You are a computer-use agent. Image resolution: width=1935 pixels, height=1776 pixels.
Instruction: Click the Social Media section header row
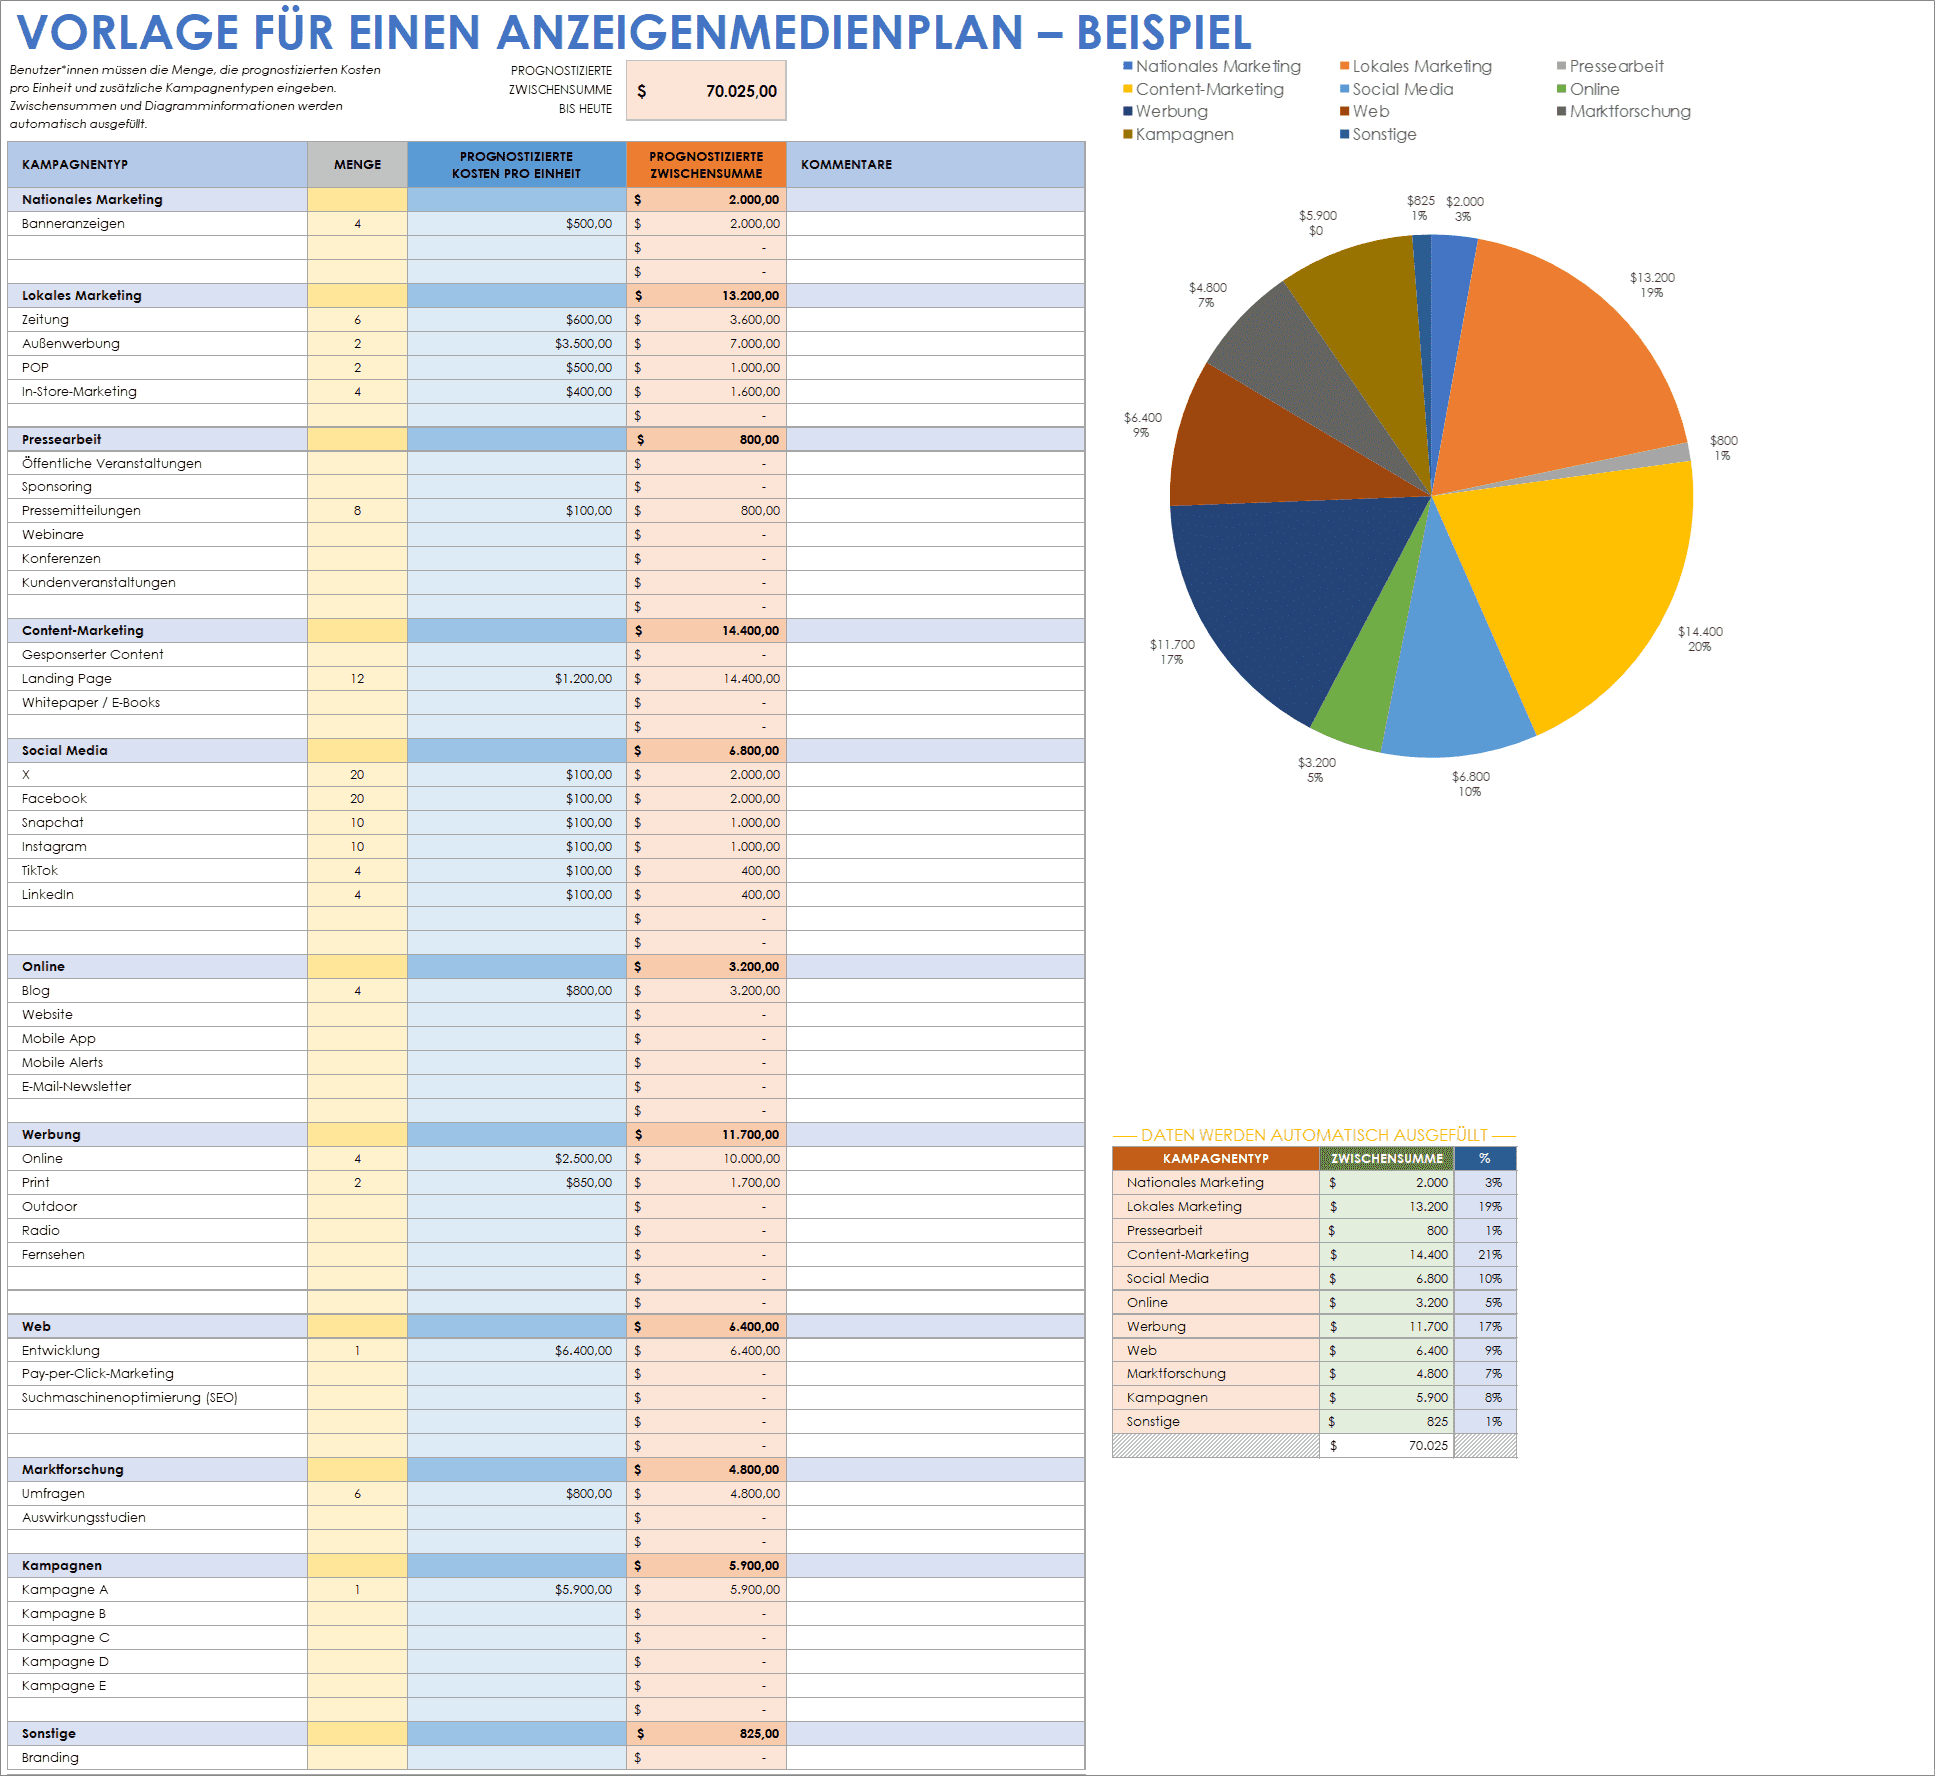(x=546, y=751)
